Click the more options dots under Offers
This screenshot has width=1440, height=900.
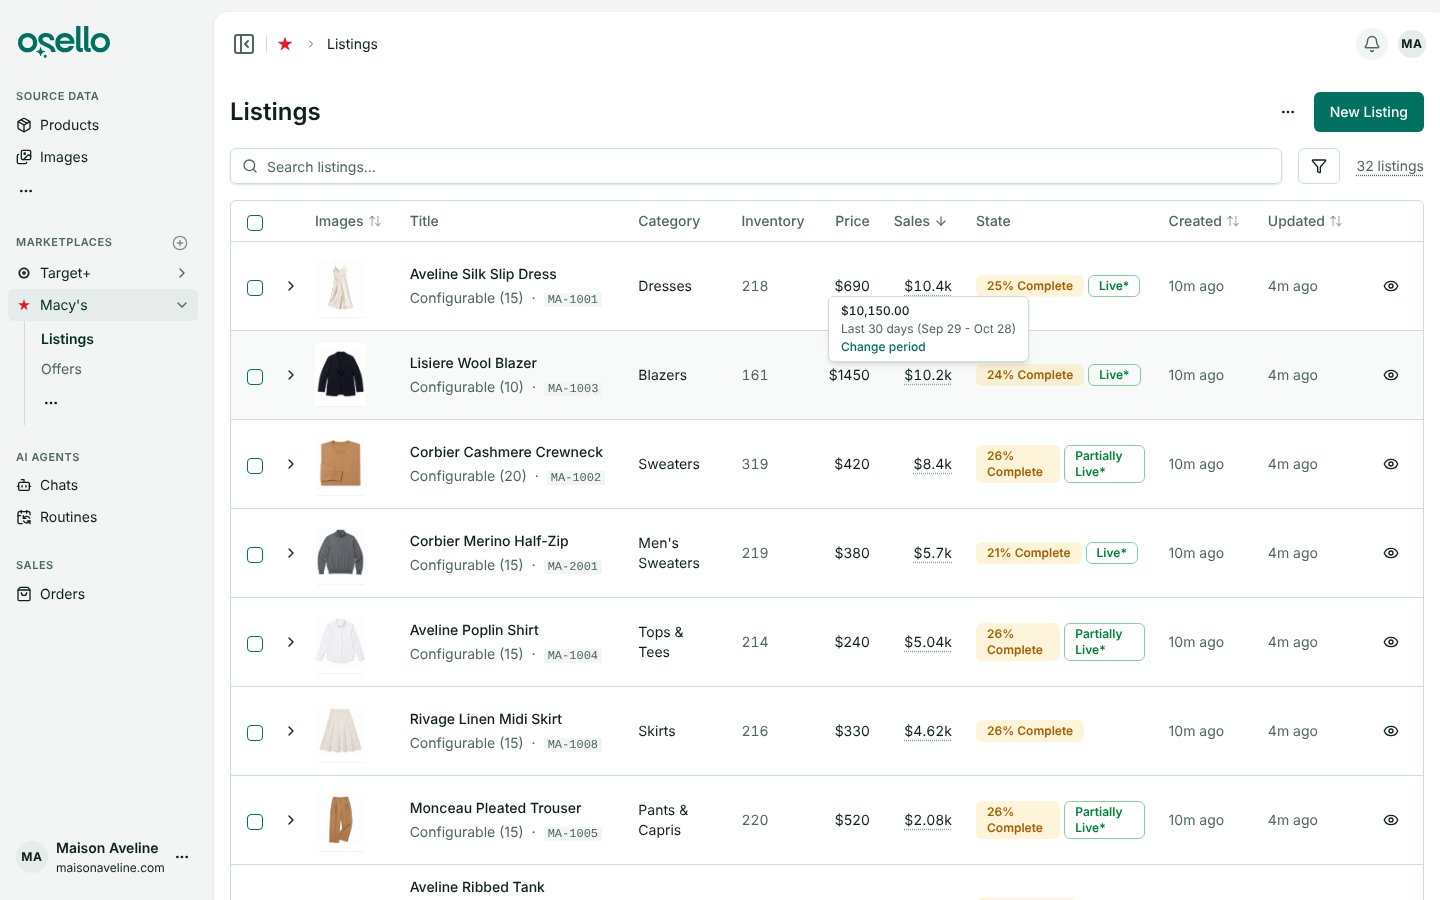tap(51, 402)
